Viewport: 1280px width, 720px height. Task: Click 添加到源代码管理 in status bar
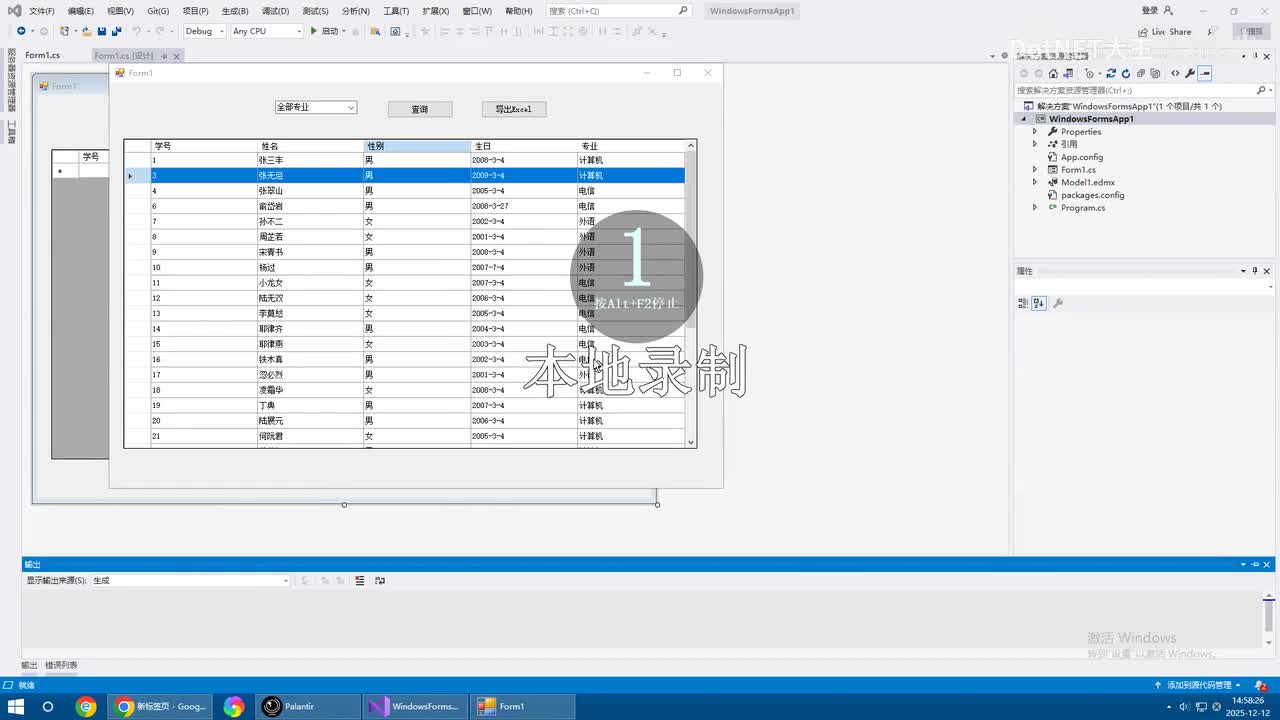1198,685
